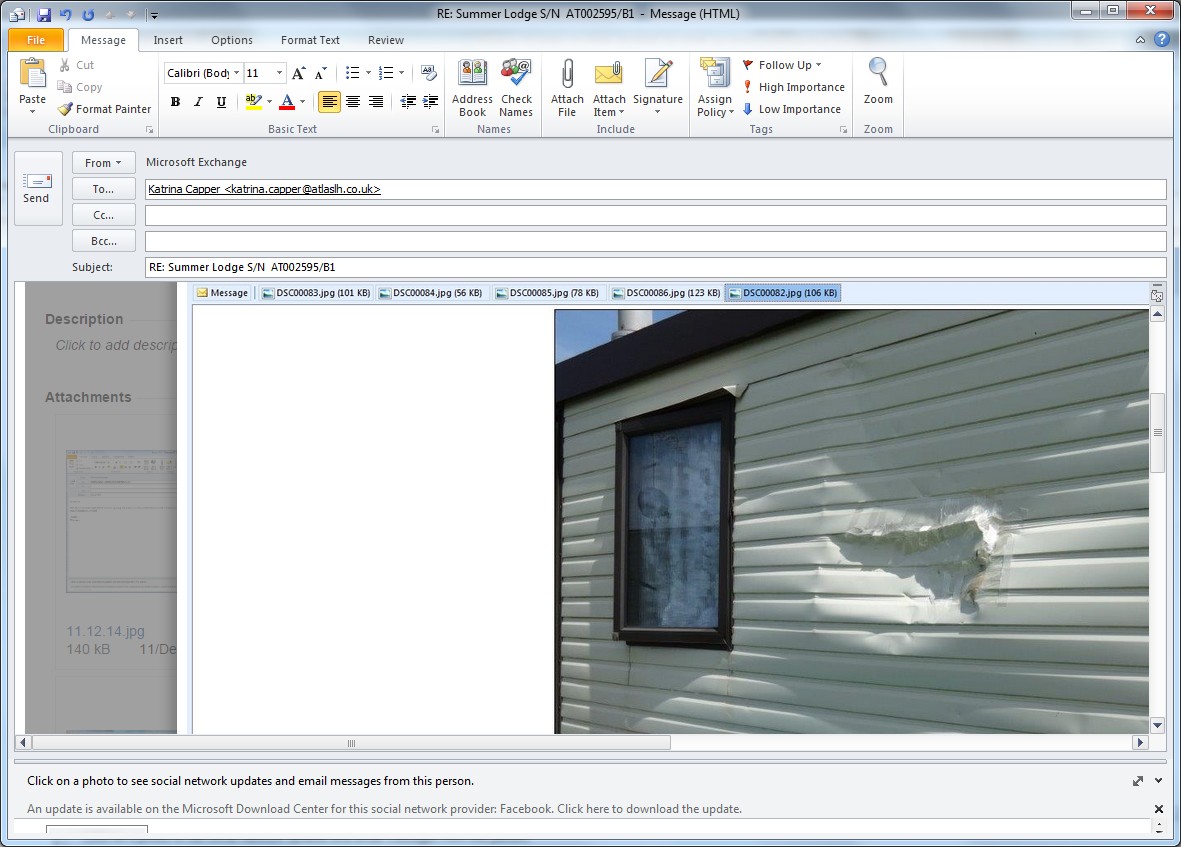1181x847 pixels.
Task: Apply the red font color
Action: 287,102
